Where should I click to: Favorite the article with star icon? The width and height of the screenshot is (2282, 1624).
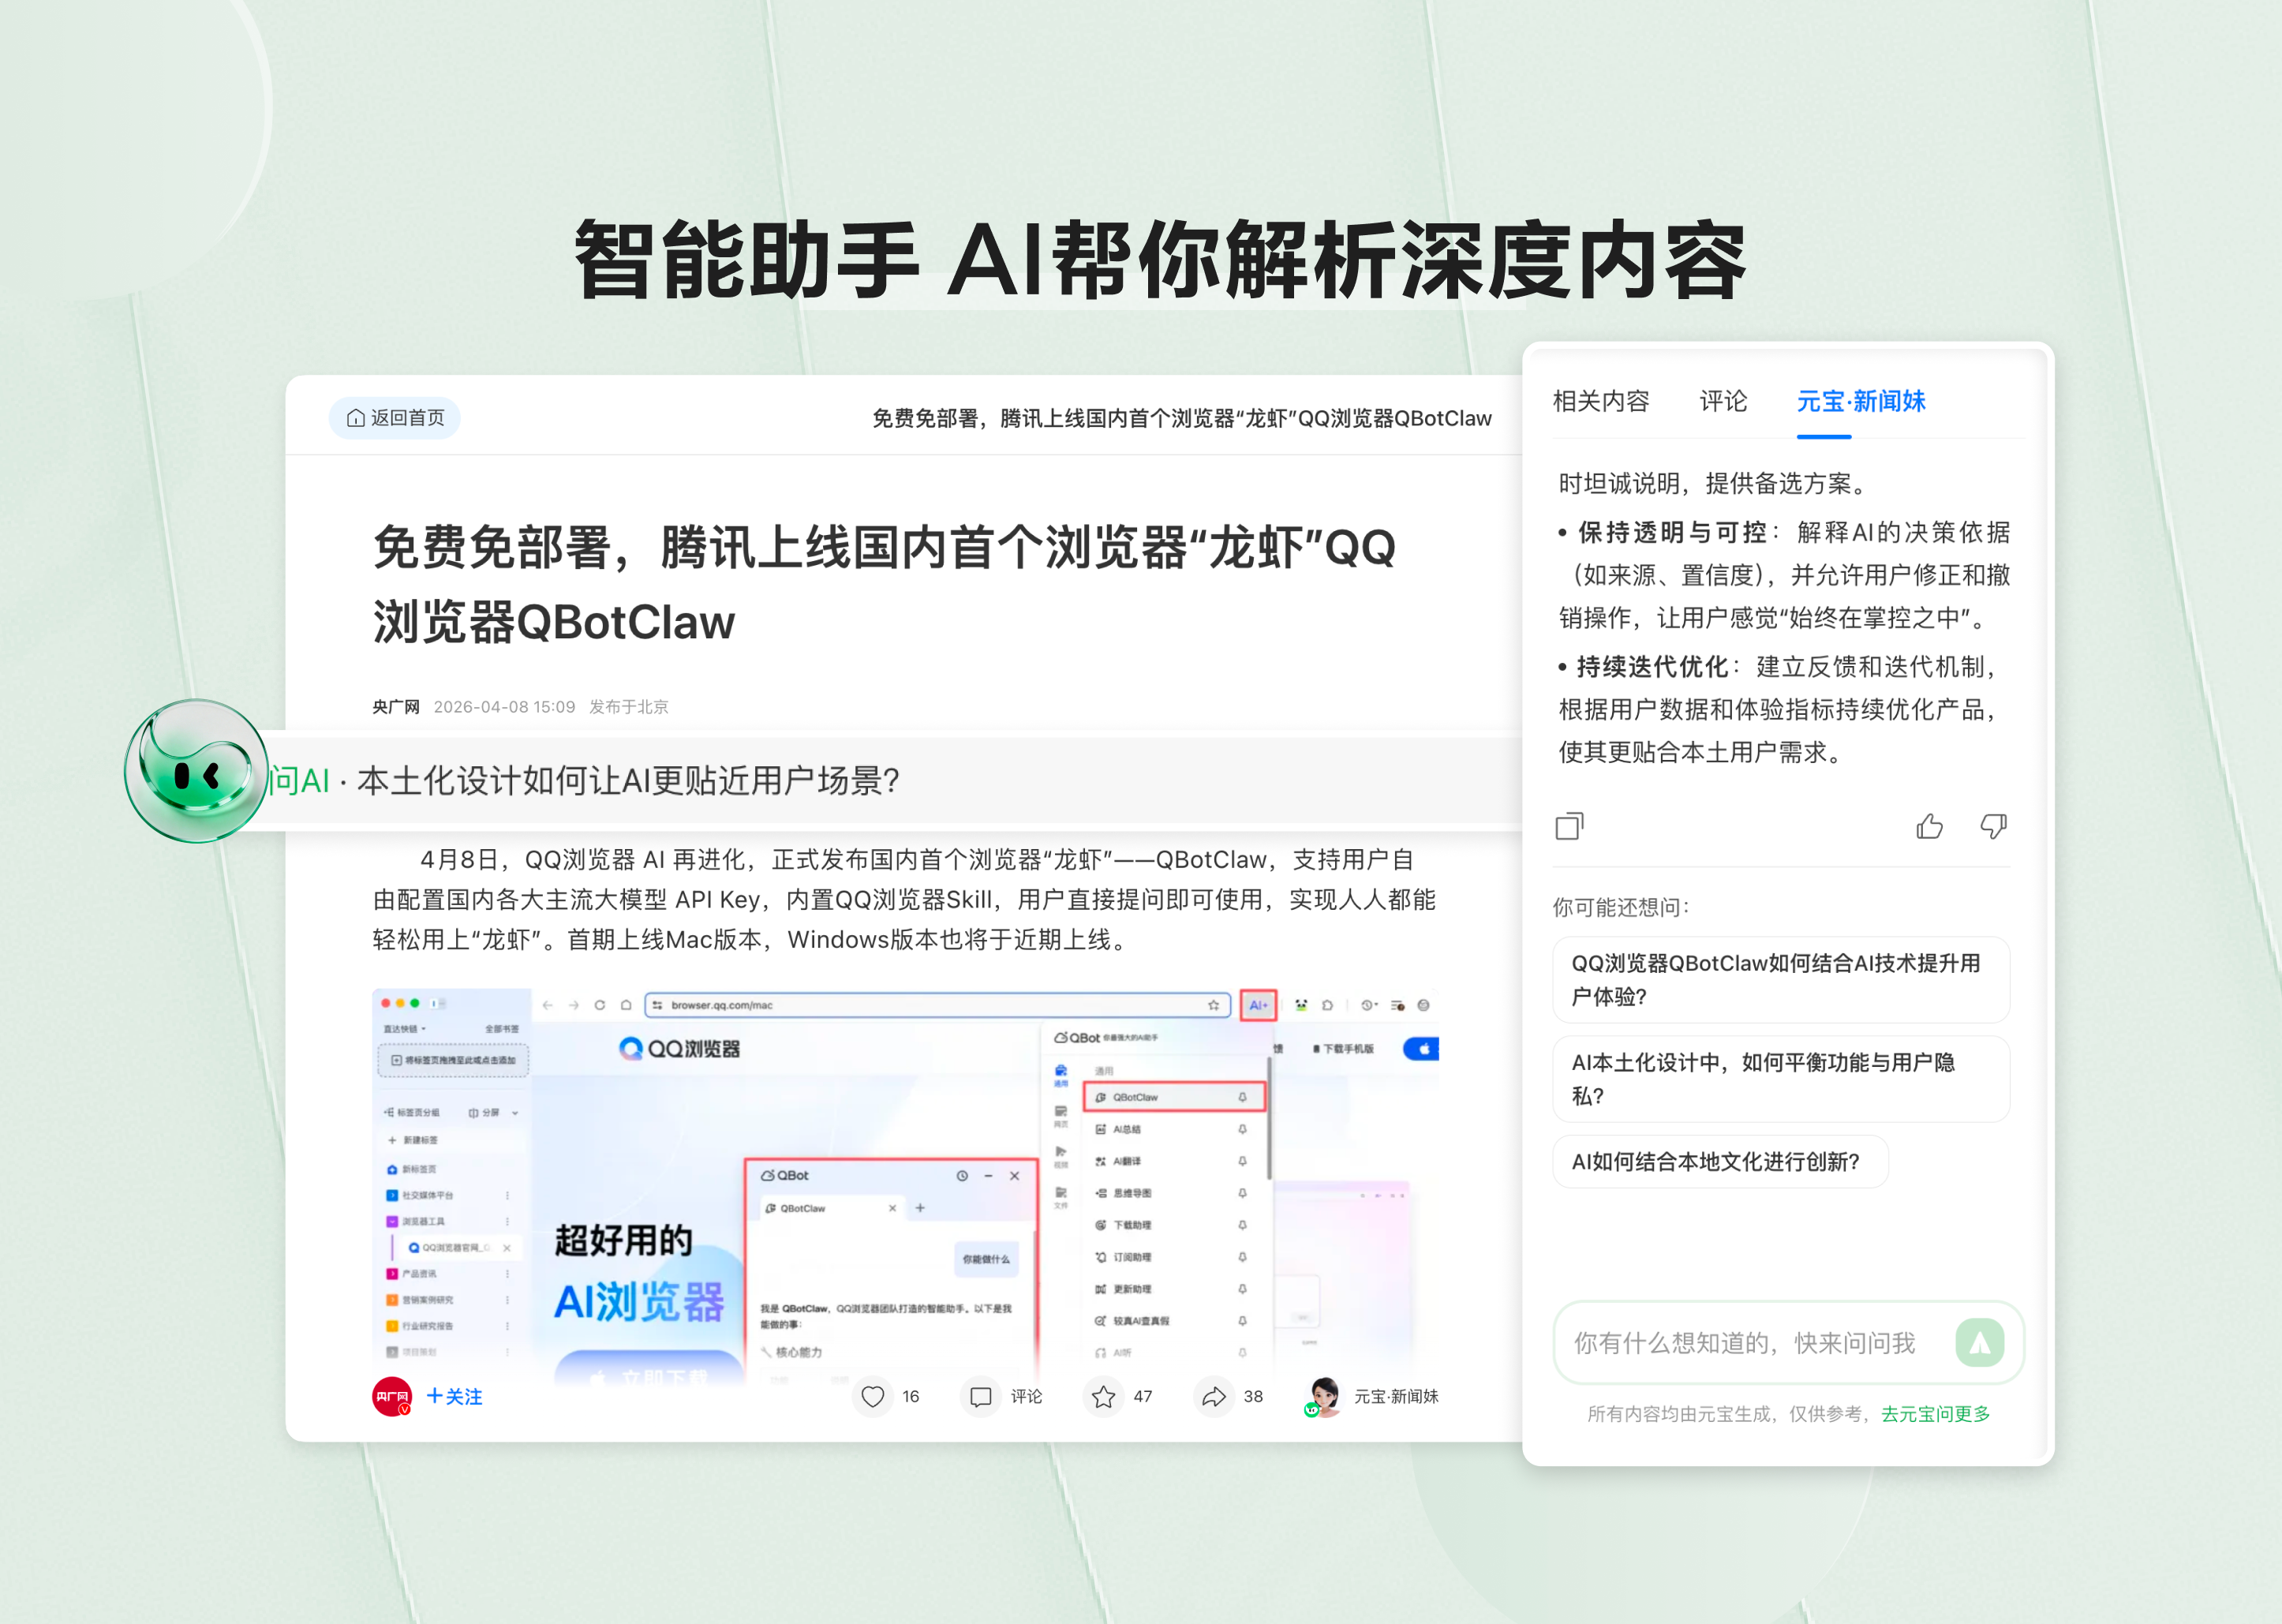tap(1103, 1396)
